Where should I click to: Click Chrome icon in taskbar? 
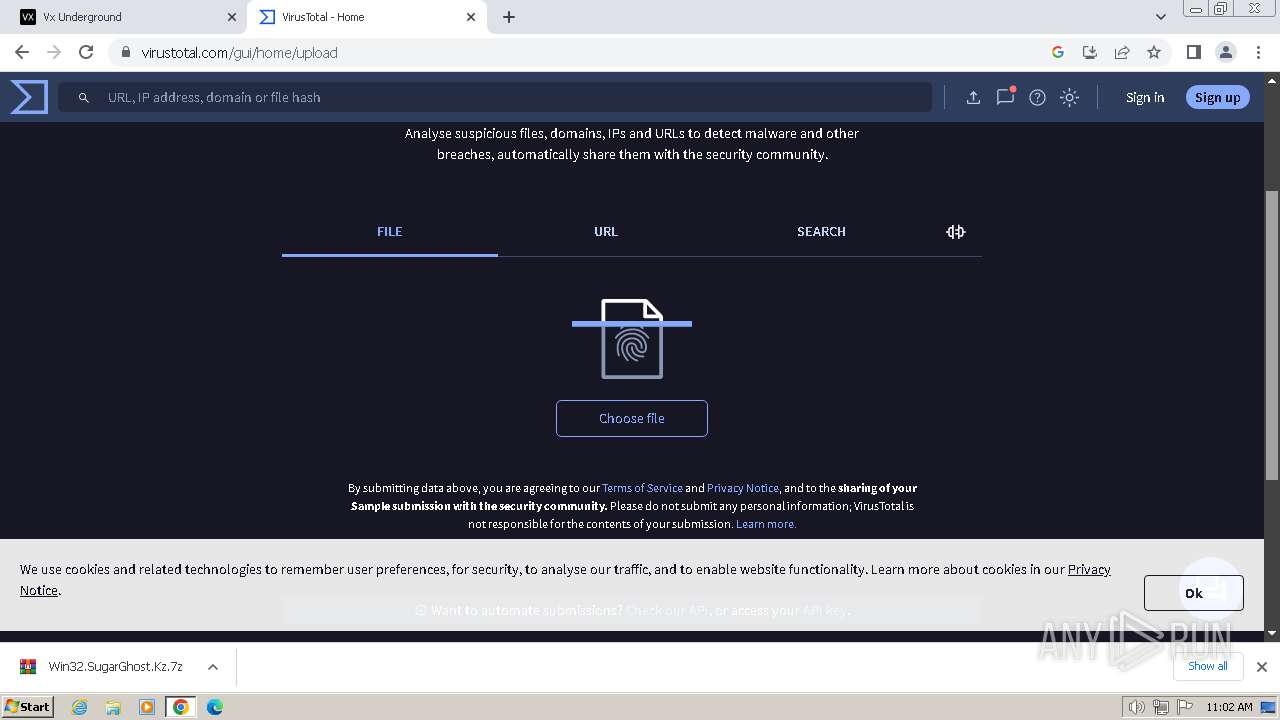[181, 707]
